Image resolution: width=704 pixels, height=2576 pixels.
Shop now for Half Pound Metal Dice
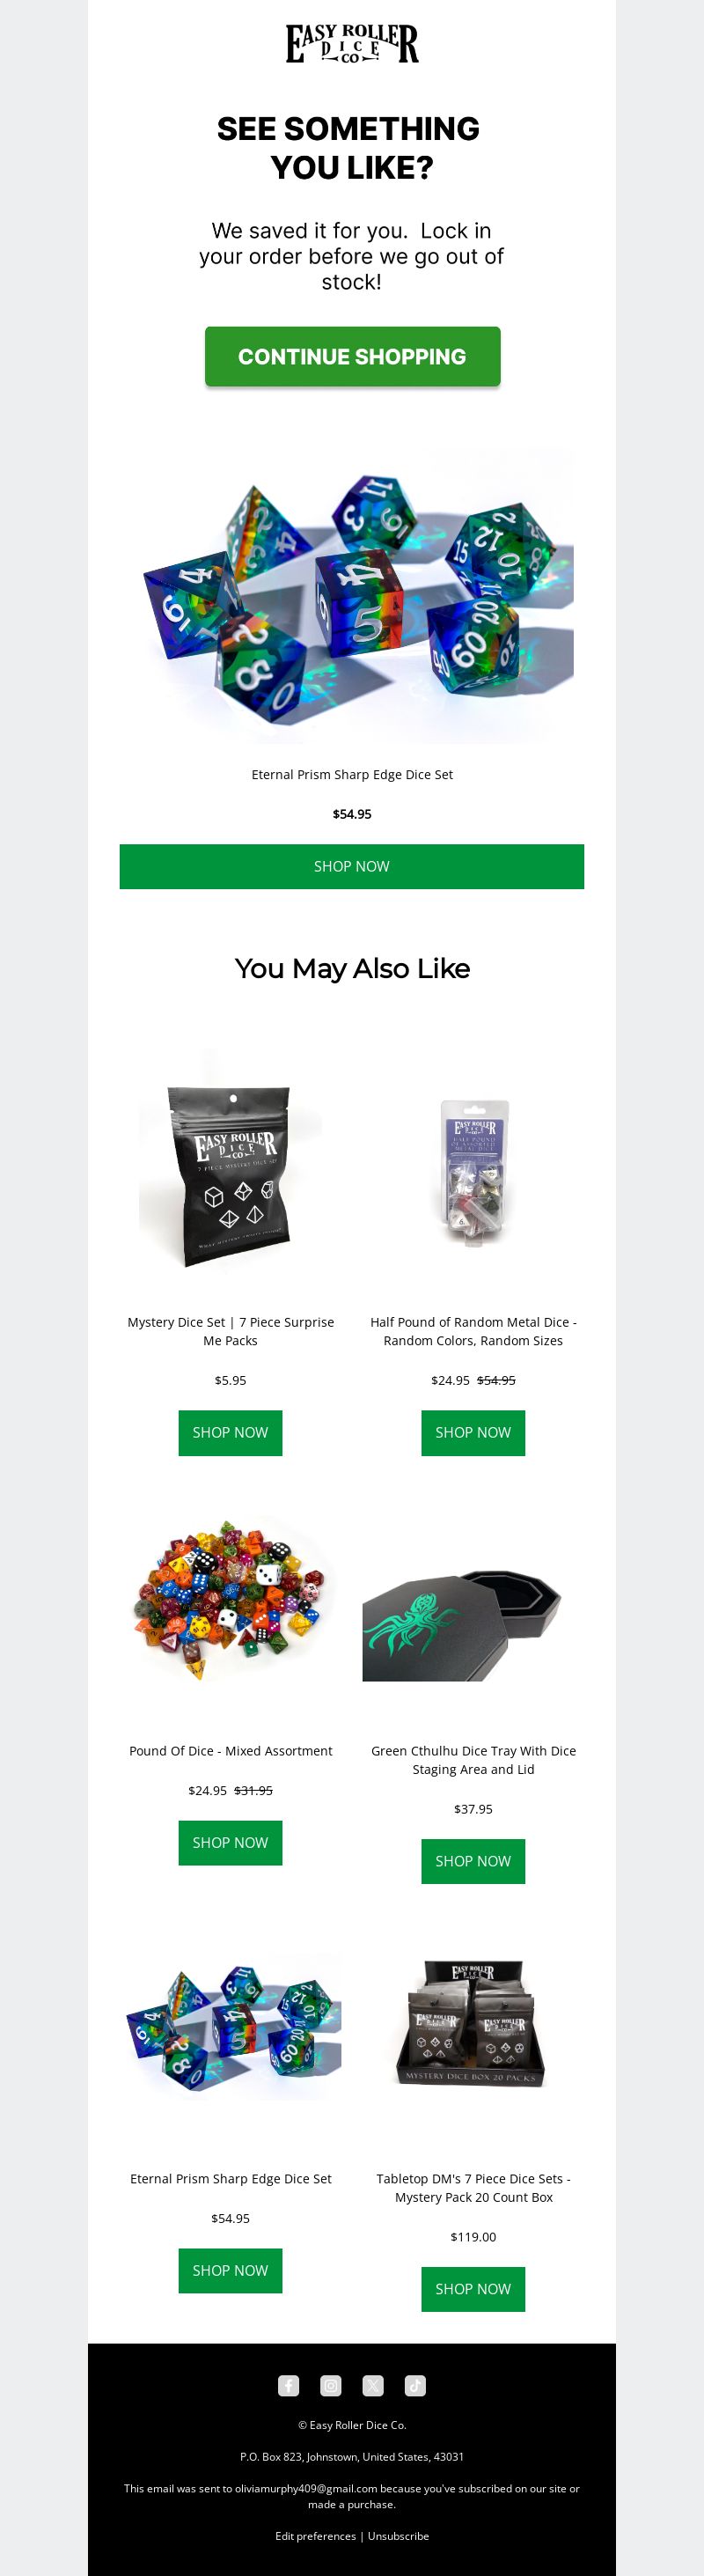click(473, 1432)
